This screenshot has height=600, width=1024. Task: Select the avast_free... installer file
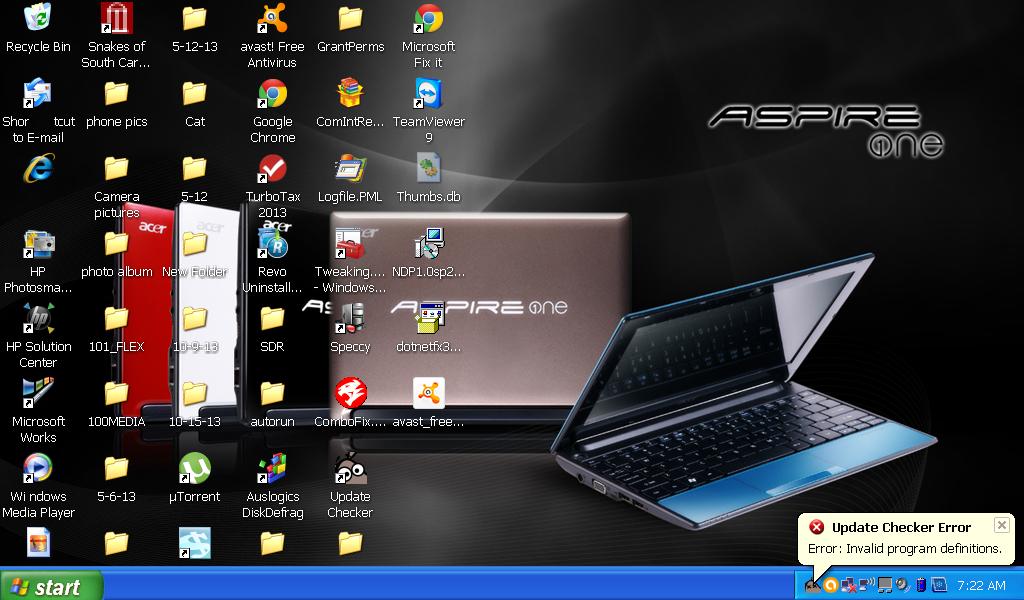428,394
